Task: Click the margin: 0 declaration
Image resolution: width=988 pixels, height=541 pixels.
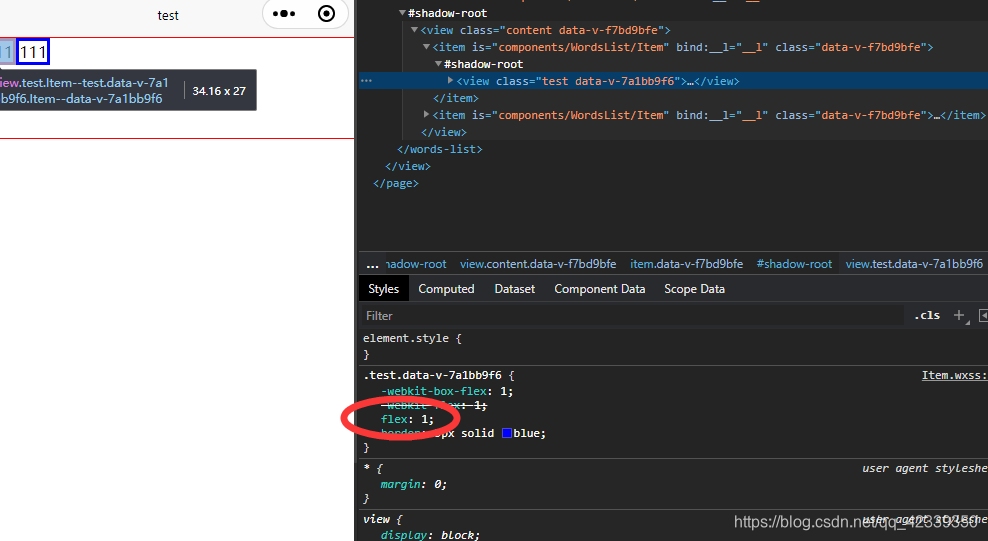Action: point(413,484)
